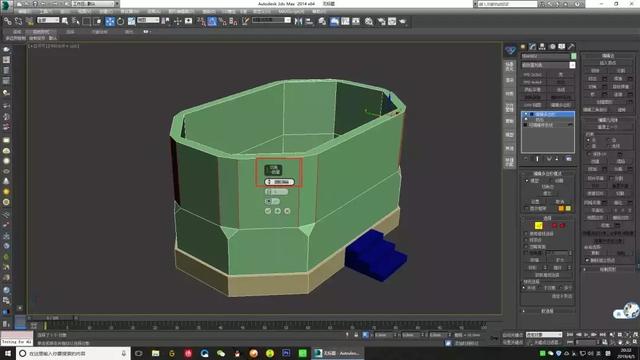The width and height of the screenshot is (640, 360).
Task: Tick the first checkbox under the selection icons
Action: coord(526,234)
